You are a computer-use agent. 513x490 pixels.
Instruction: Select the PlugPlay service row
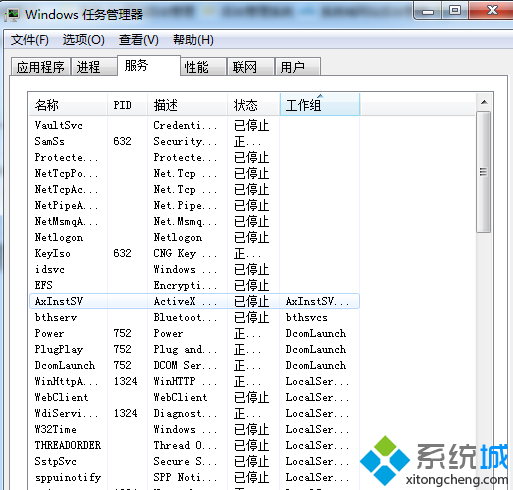click(194, 349)
